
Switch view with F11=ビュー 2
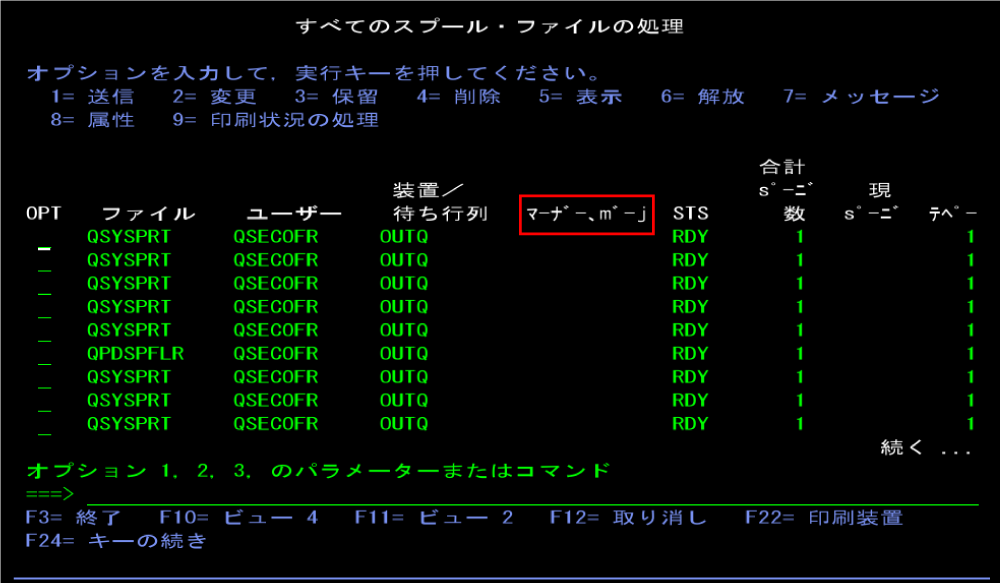click(434, 517)
